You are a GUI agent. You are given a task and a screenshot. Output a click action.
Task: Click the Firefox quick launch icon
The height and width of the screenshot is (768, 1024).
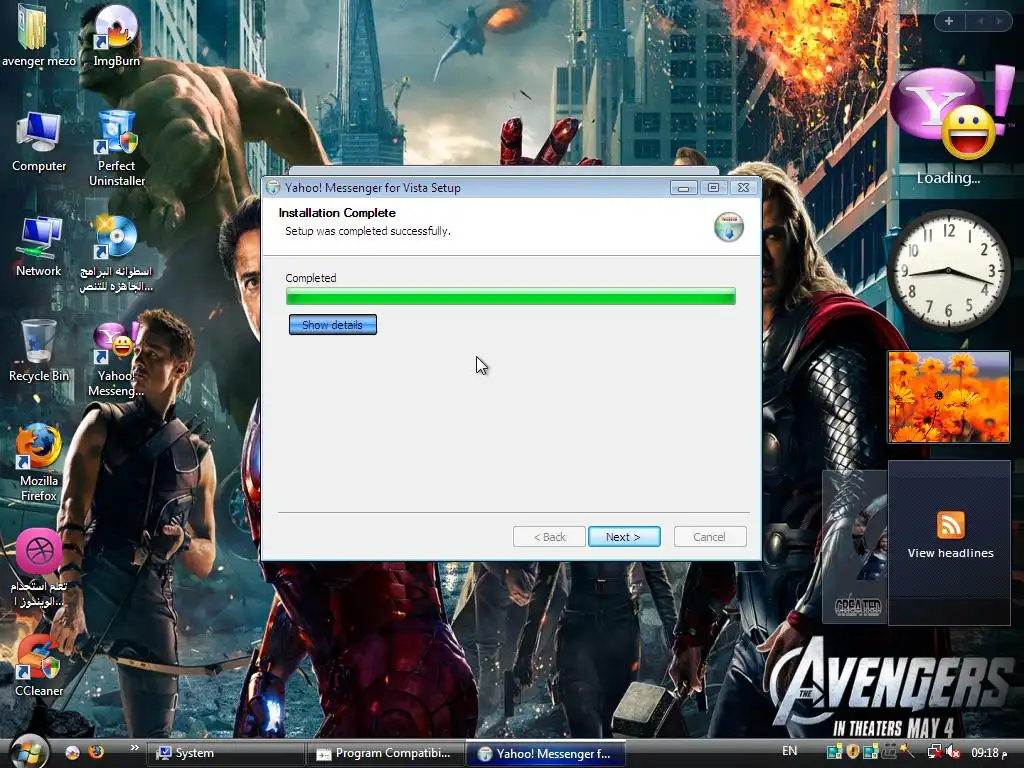click(96, 752)
